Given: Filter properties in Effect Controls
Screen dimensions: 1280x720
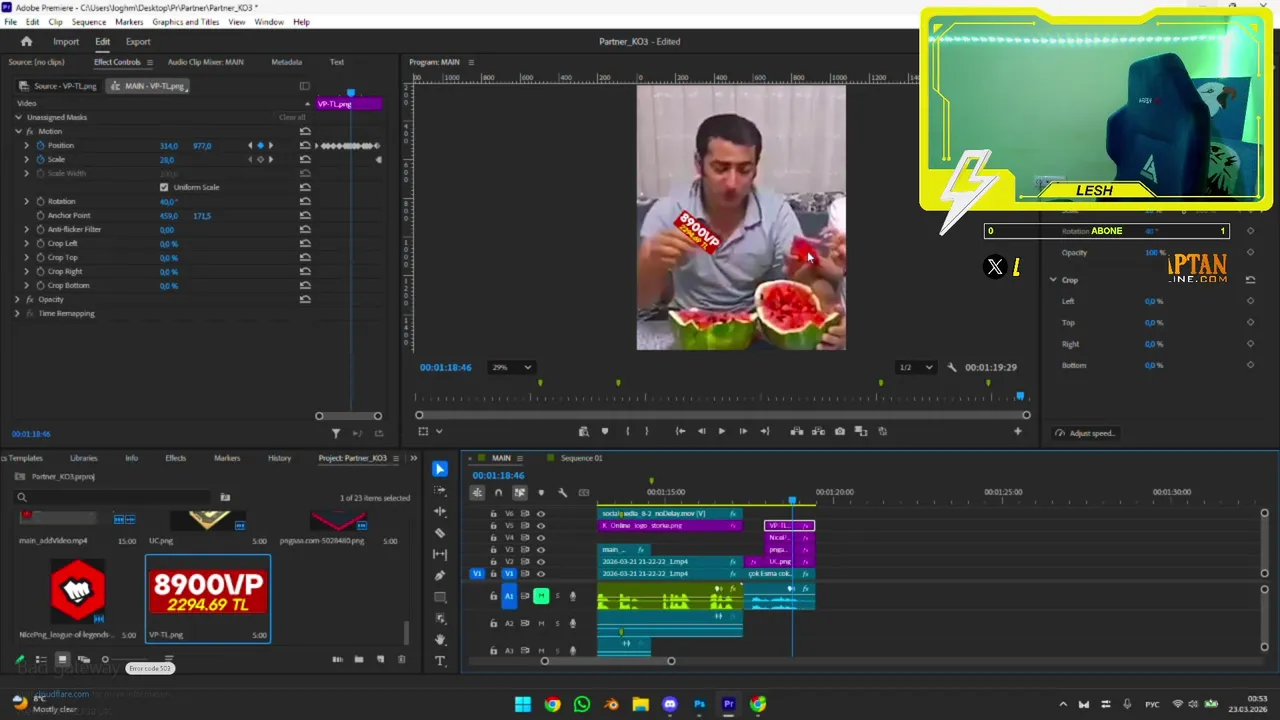Looking at the screenshot, I should tap(336, 433).
